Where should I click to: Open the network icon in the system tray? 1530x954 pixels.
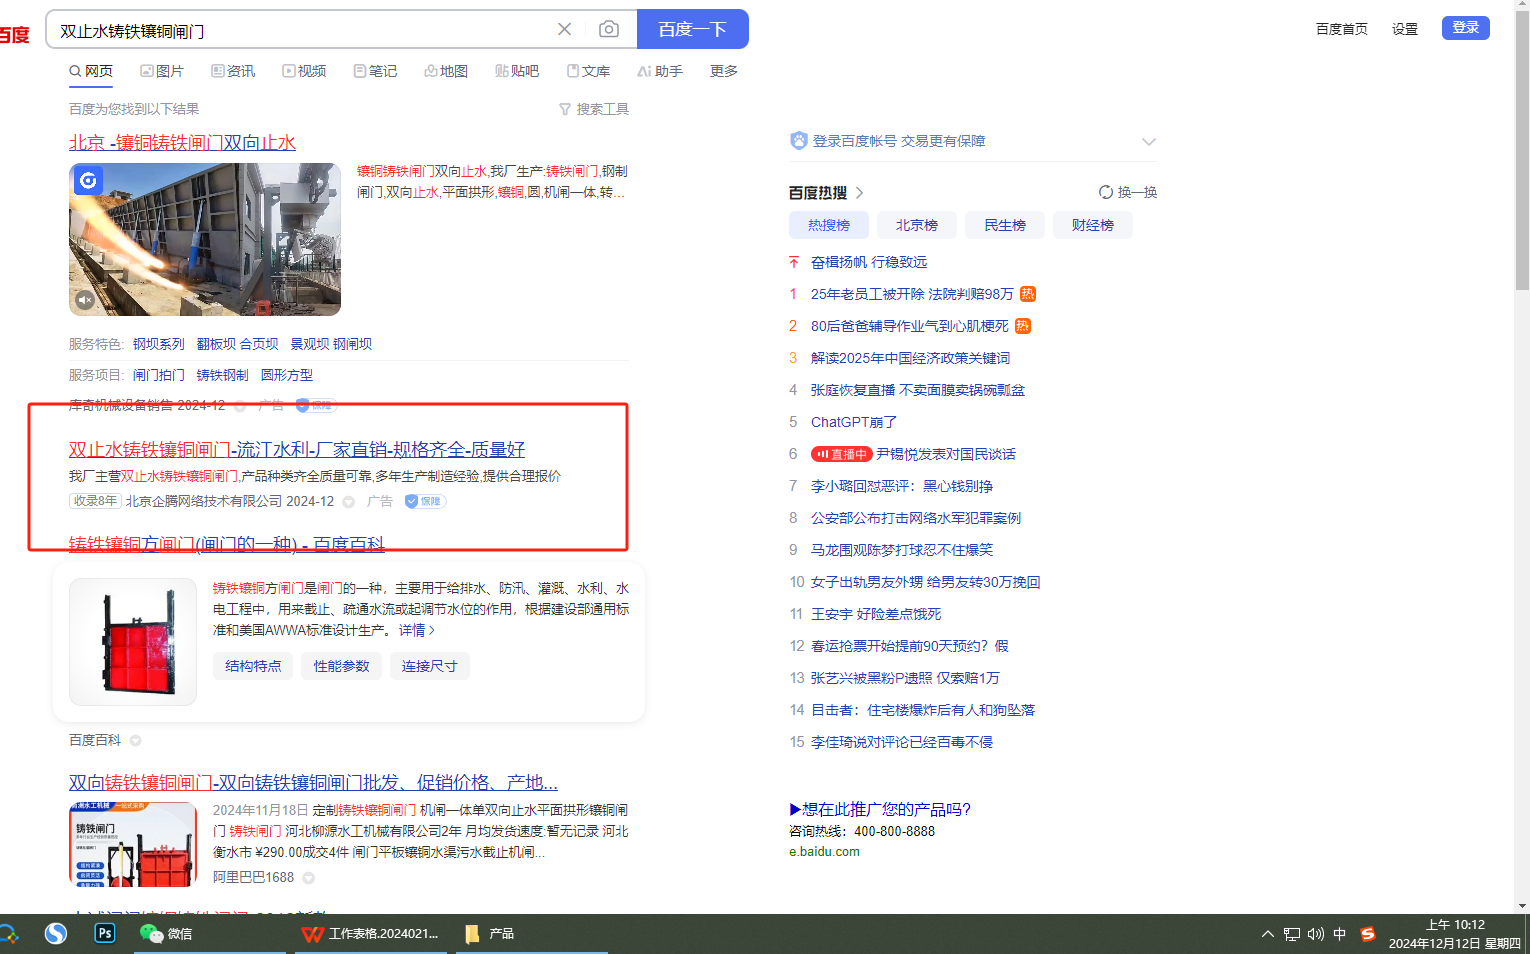1292,934
